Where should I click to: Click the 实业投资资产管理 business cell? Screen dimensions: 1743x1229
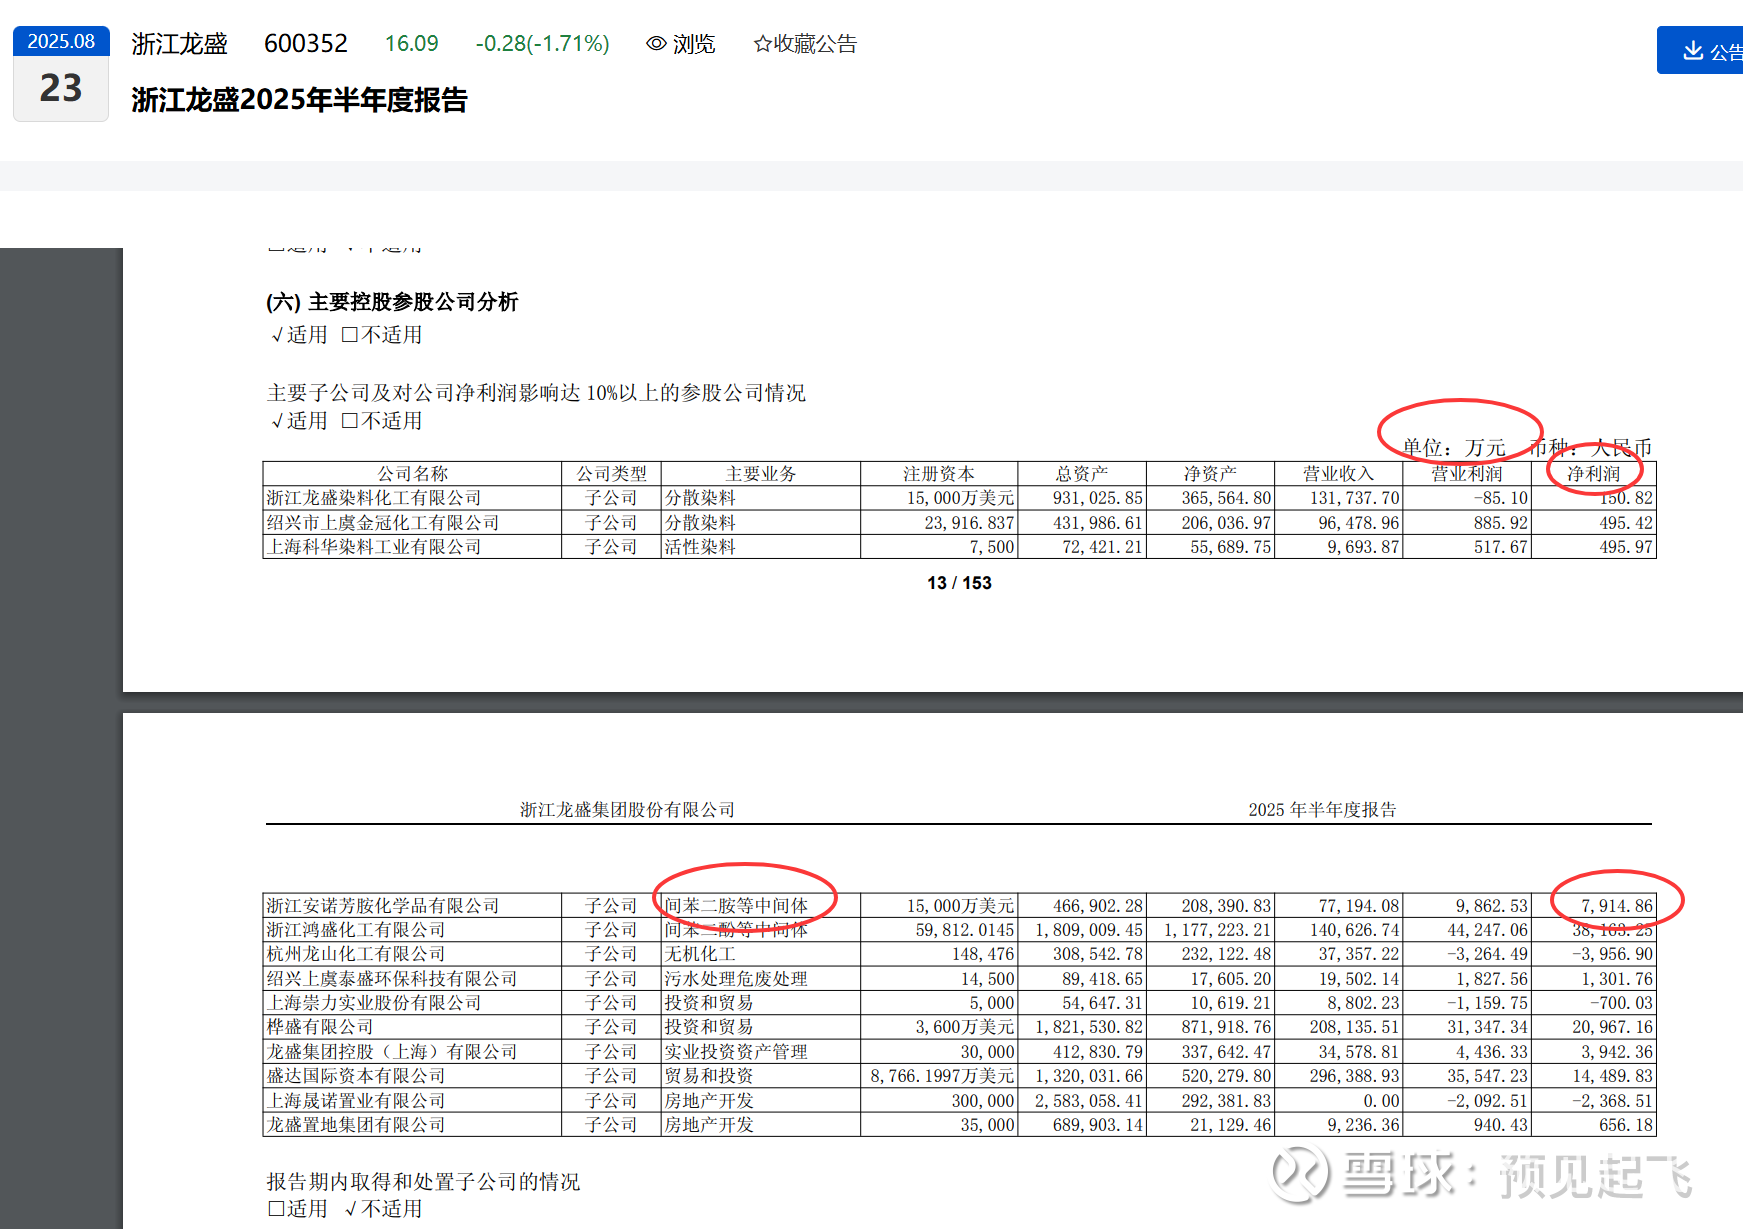[x=736, y=1052]
